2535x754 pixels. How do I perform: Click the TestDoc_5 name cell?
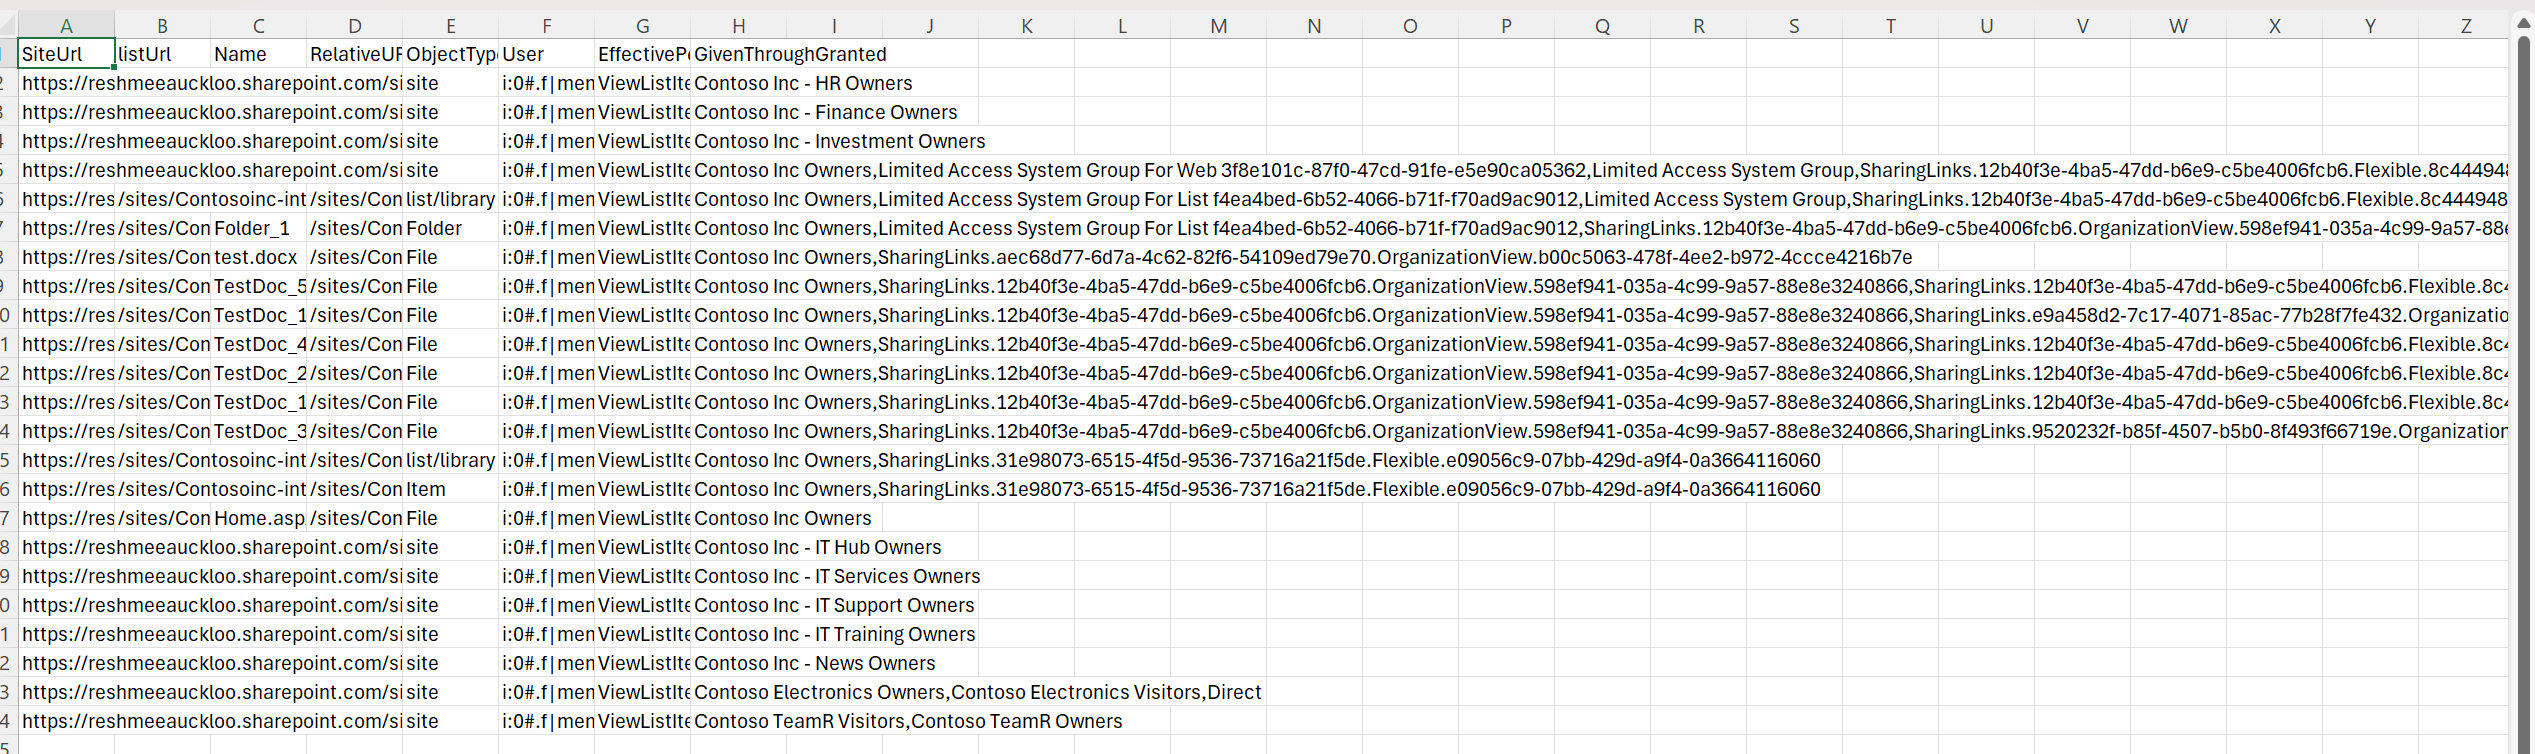coord(258,286)
